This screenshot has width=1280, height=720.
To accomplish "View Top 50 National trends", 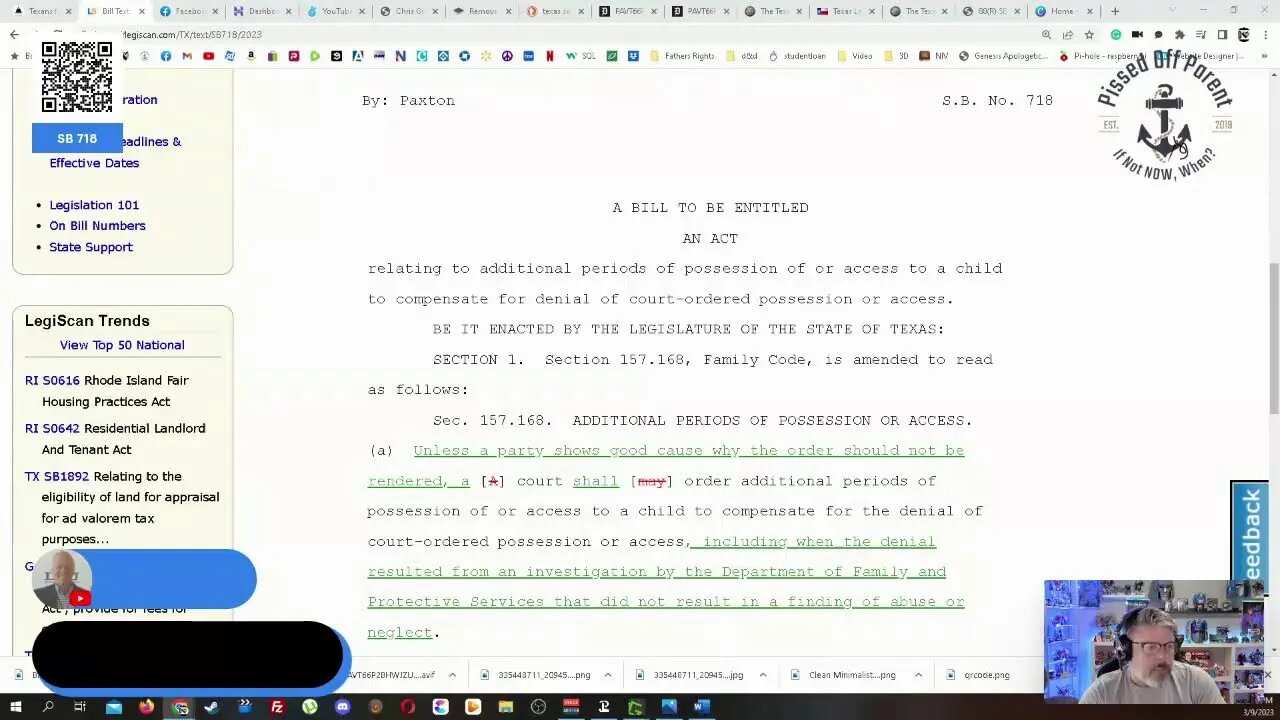I will pyautogui.click(x=122, y=345).
